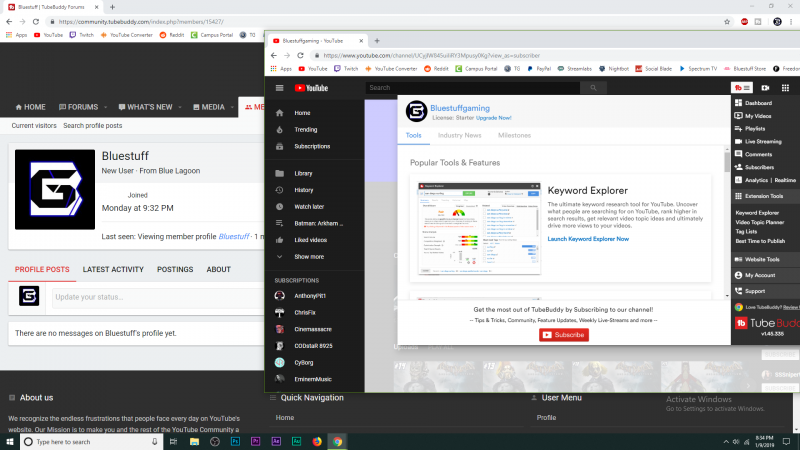Switch to Latest Activity profile tab

pyautogui.click(x=113, y=269)
